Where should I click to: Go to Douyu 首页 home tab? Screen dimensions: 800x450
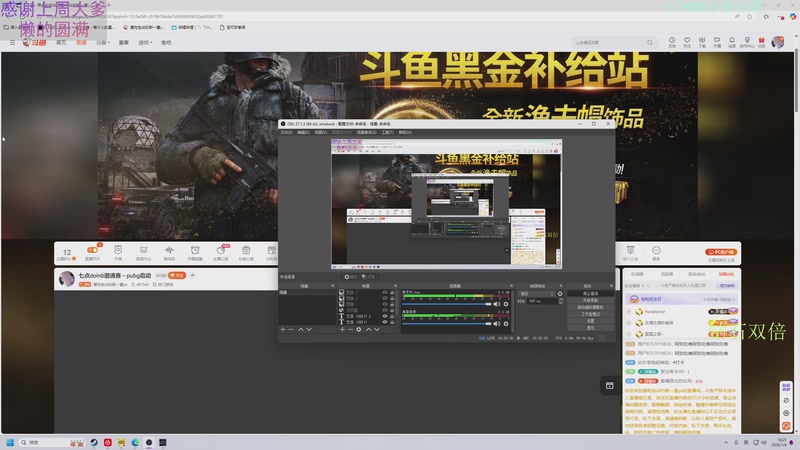(61, 42)
